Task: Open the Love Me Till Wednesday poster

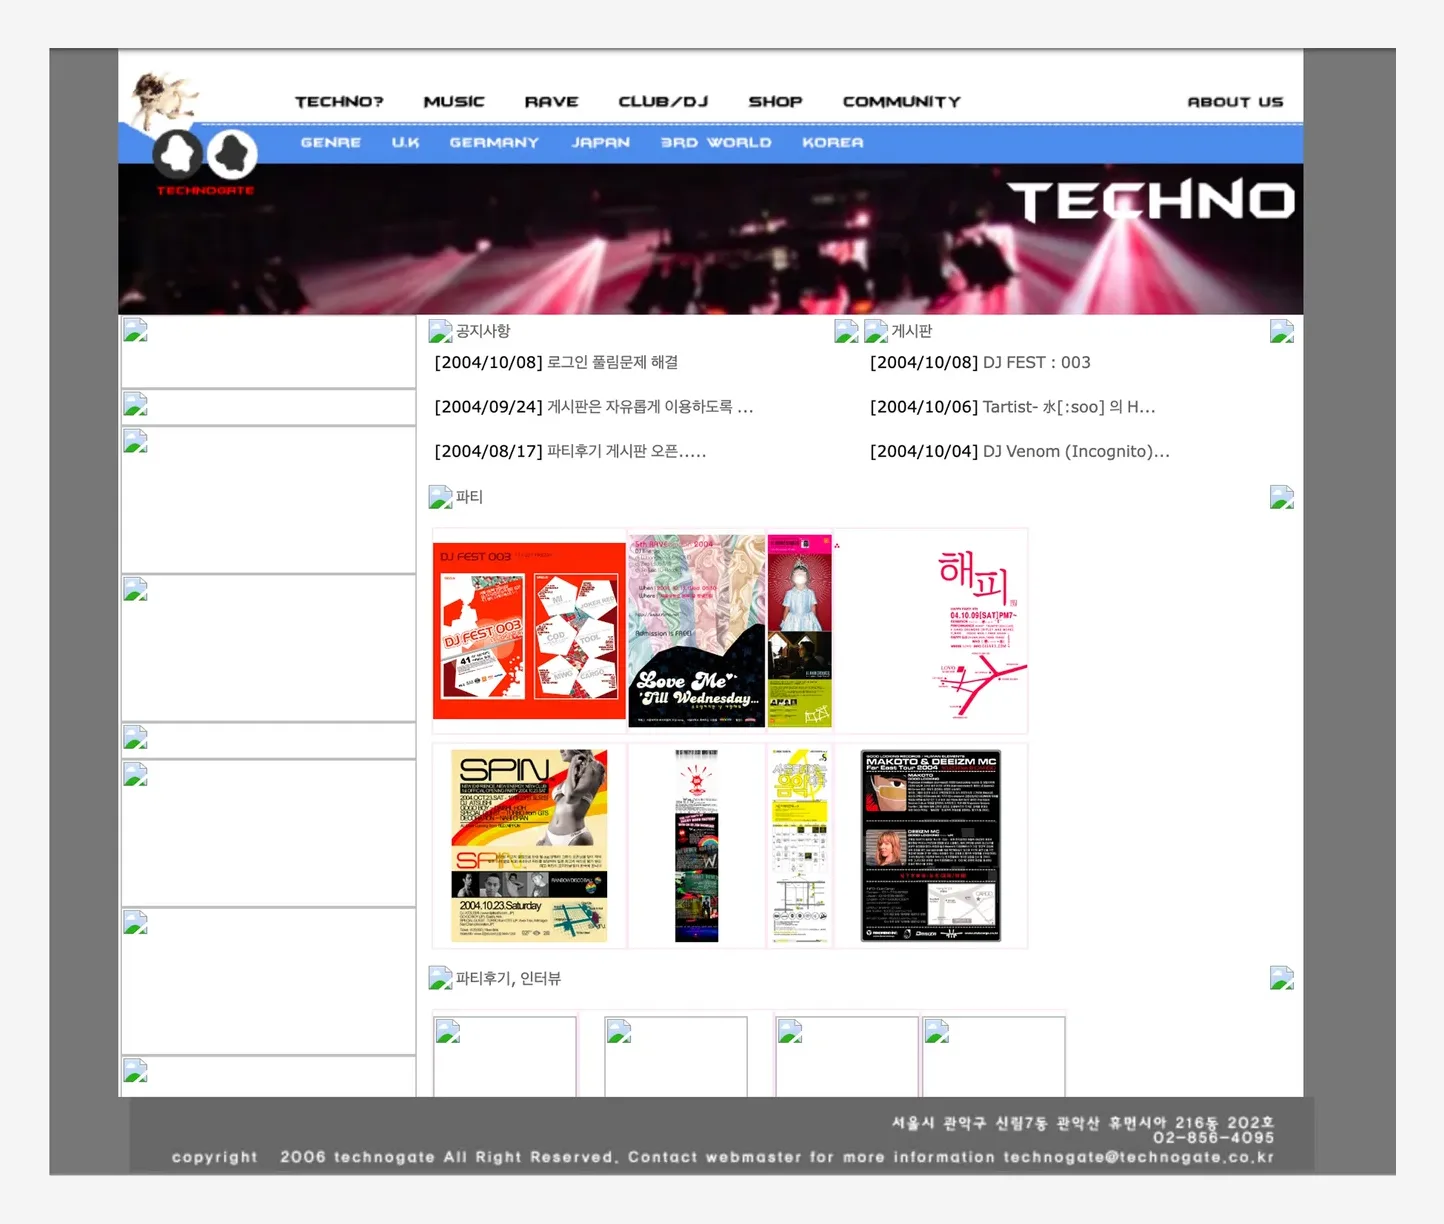Action: tap(697, 631)
